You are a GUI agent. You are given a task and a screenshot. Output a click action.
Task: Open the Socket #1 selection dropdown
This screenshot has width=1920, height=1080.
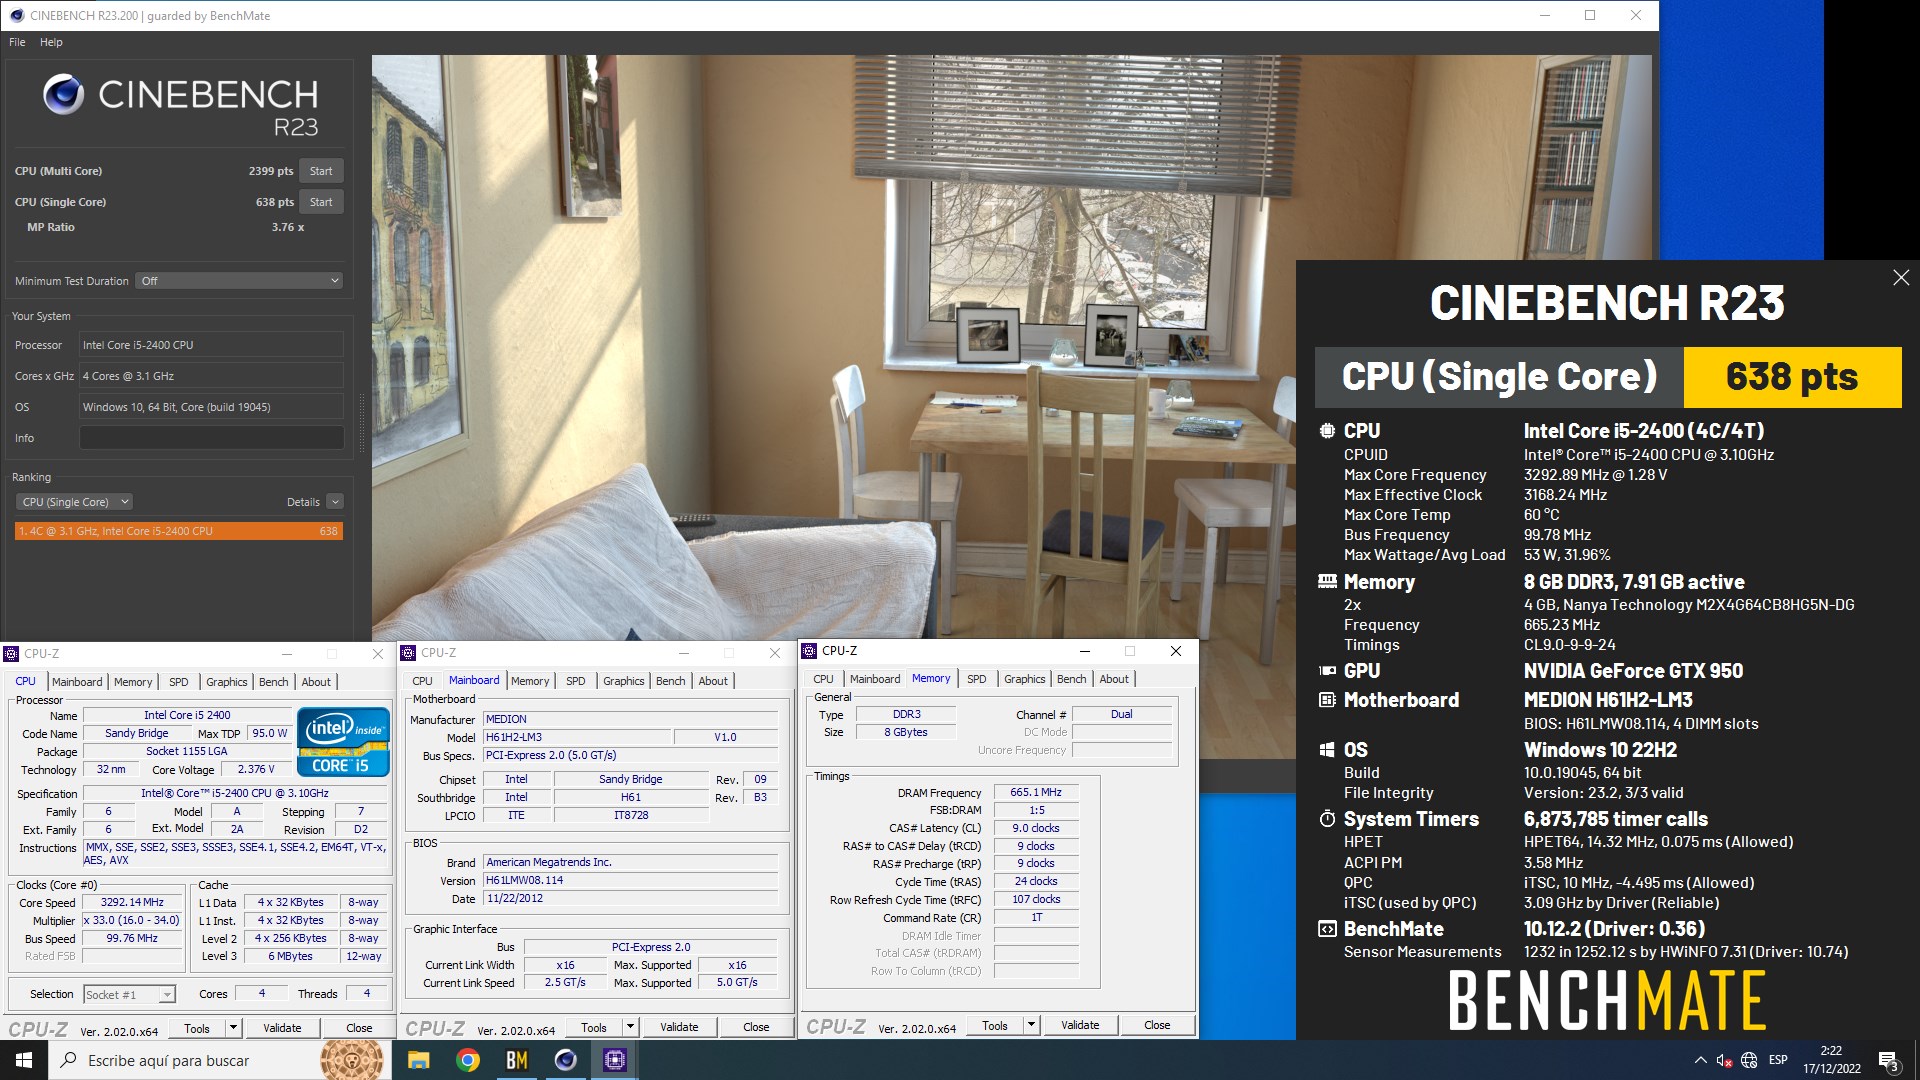[x=129, y=994]
